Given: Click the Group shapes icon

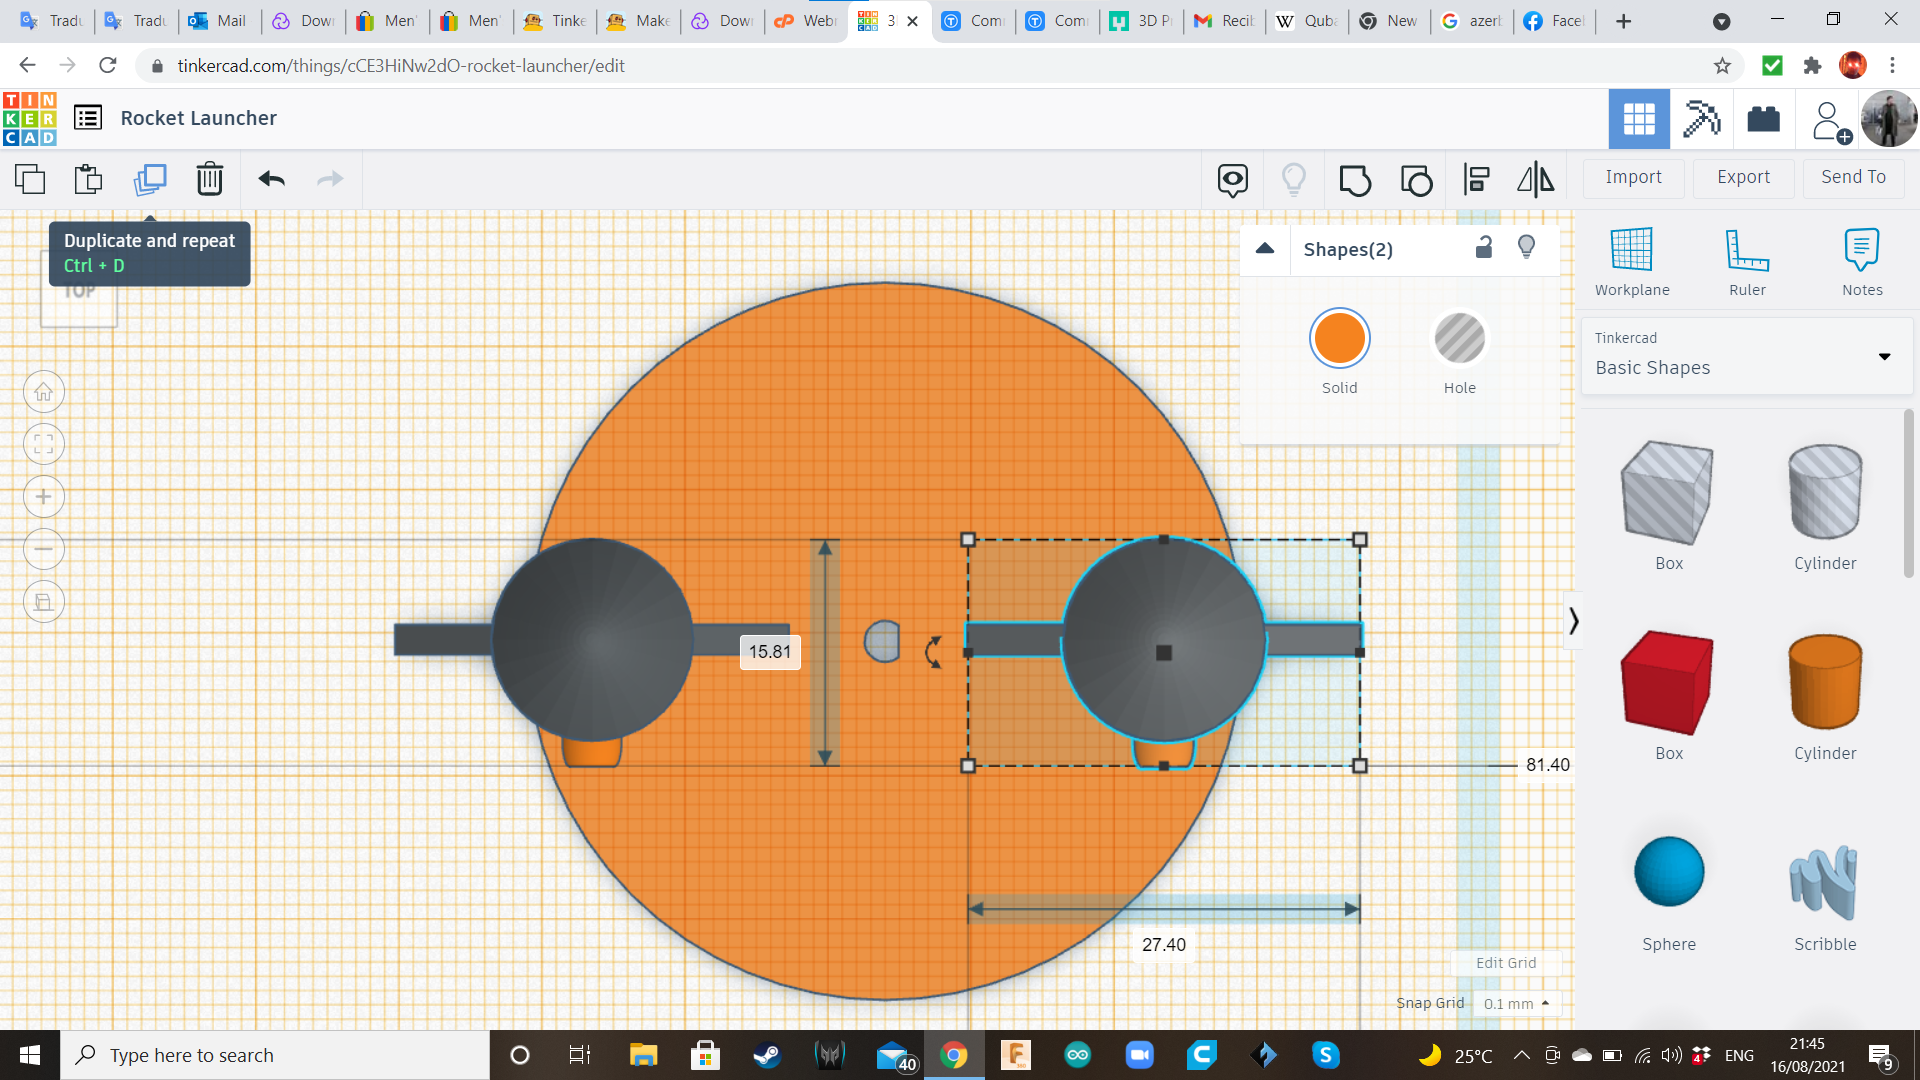Looking at the screenshot, I should click(1355, 180).
